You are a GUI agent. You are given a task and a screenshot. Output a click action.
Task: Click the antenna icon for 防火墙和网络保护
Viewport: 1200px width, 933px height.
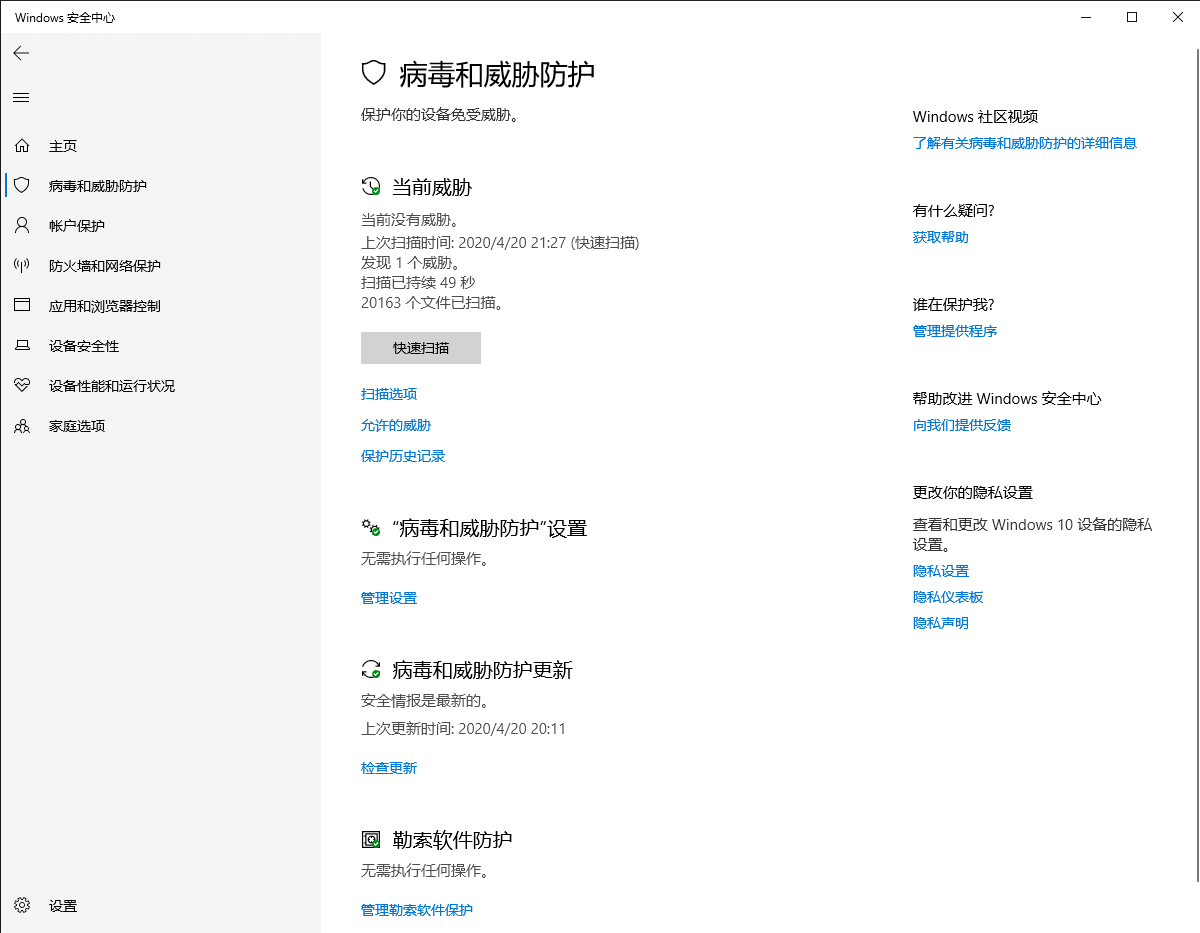pyautogui.click(x=22, y=266)
